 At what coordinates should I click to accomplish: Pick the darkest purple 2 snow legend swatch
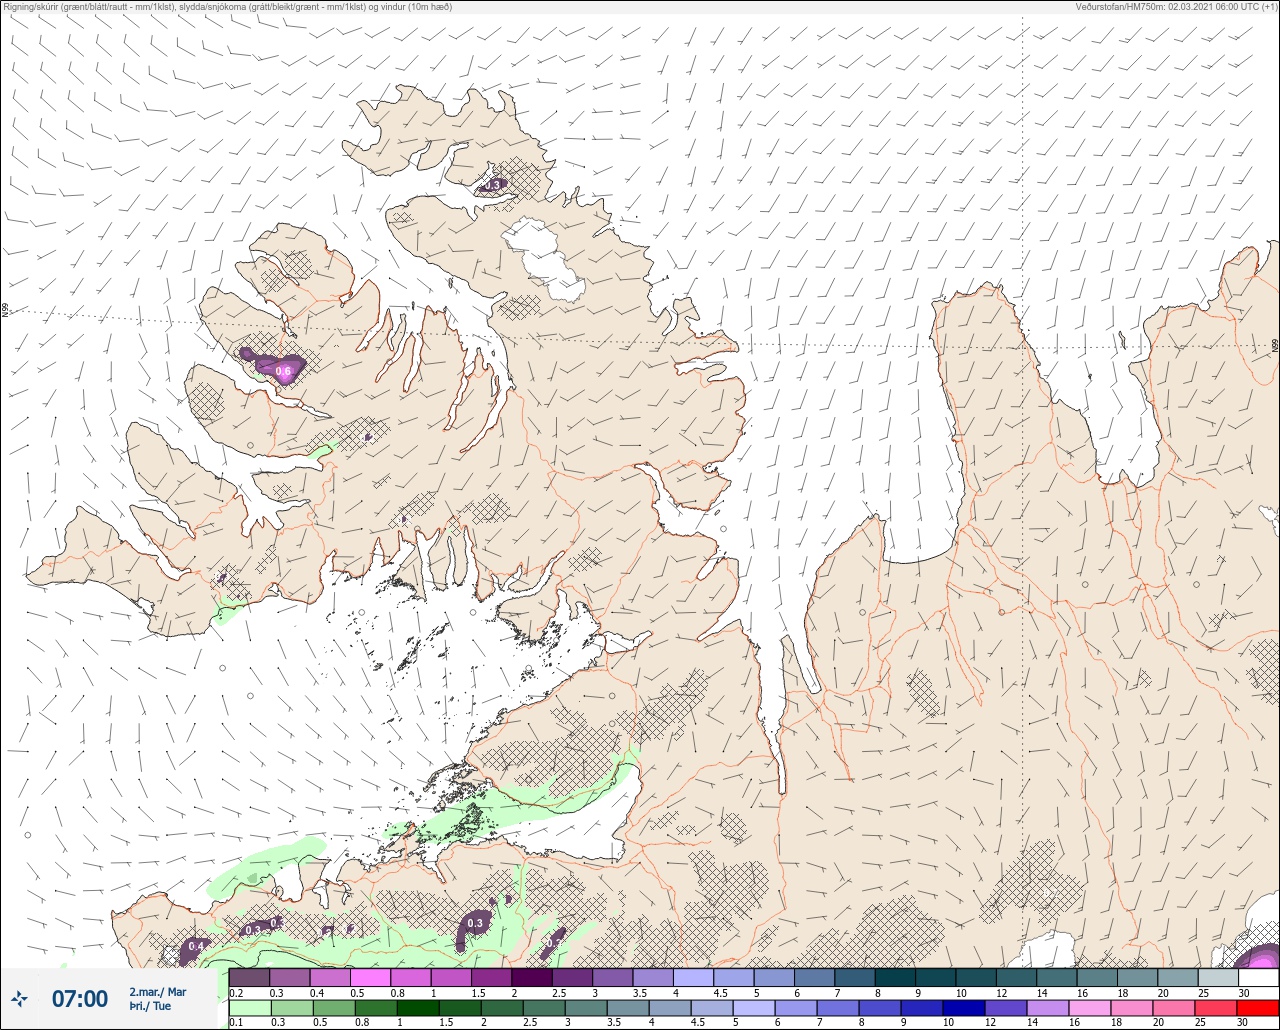point(532,977)
